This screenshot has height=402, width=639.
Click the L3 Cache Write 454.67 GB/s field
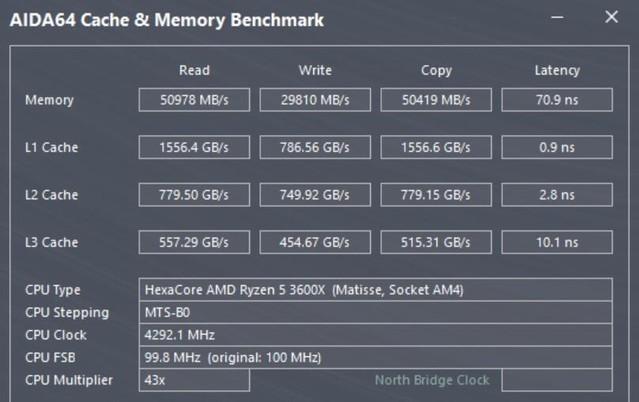[315, 242]
